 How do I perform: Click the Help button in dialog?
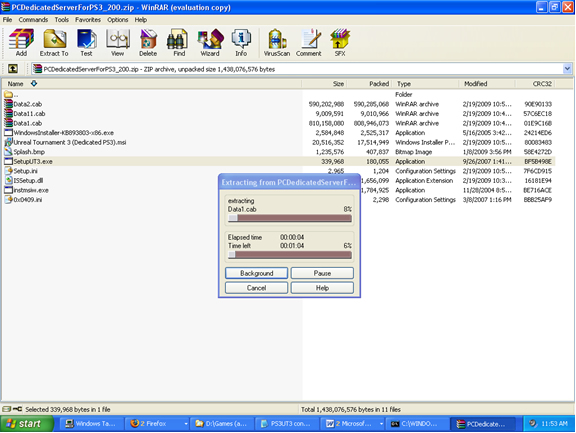click(322, 288)
